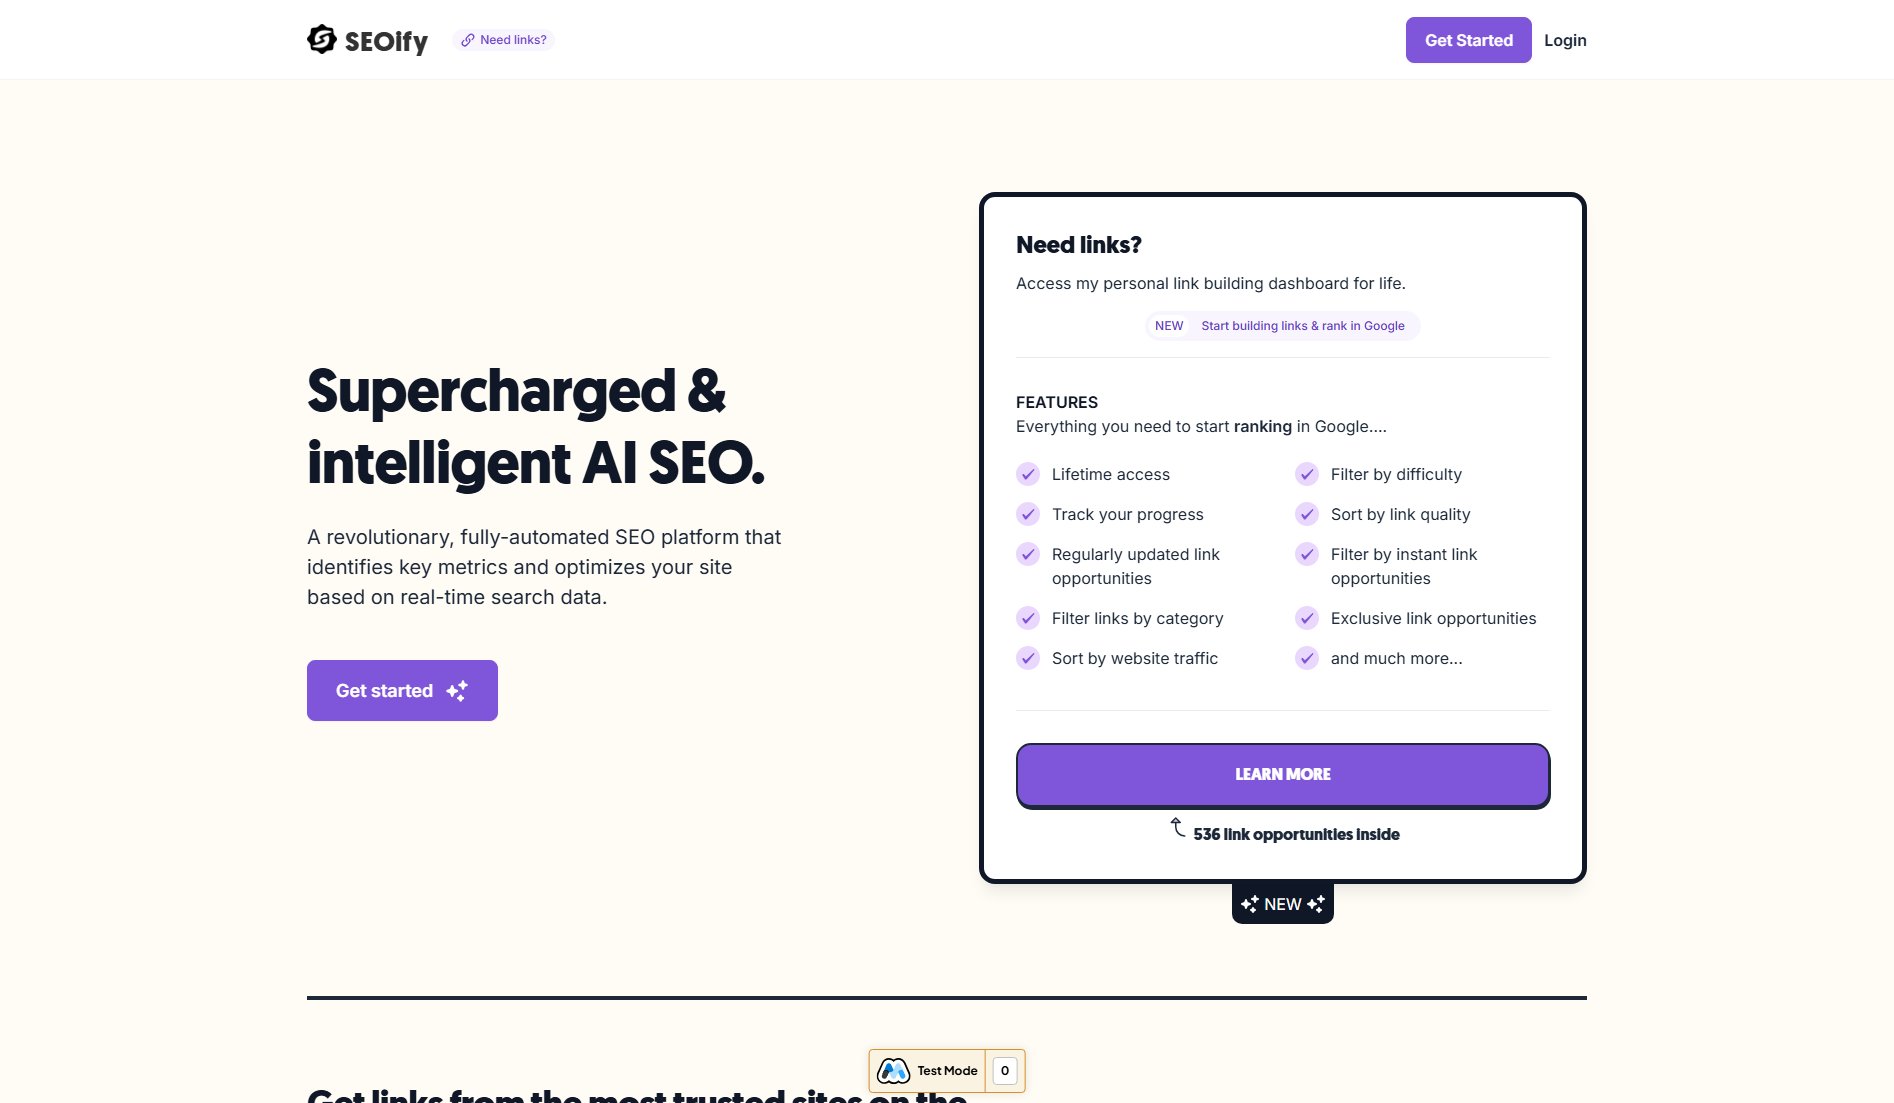Click the Test Mode blue M logo
The width and height of the screenshot is (1894, 1103).
pyautogui.click(x=893, y=1070)
